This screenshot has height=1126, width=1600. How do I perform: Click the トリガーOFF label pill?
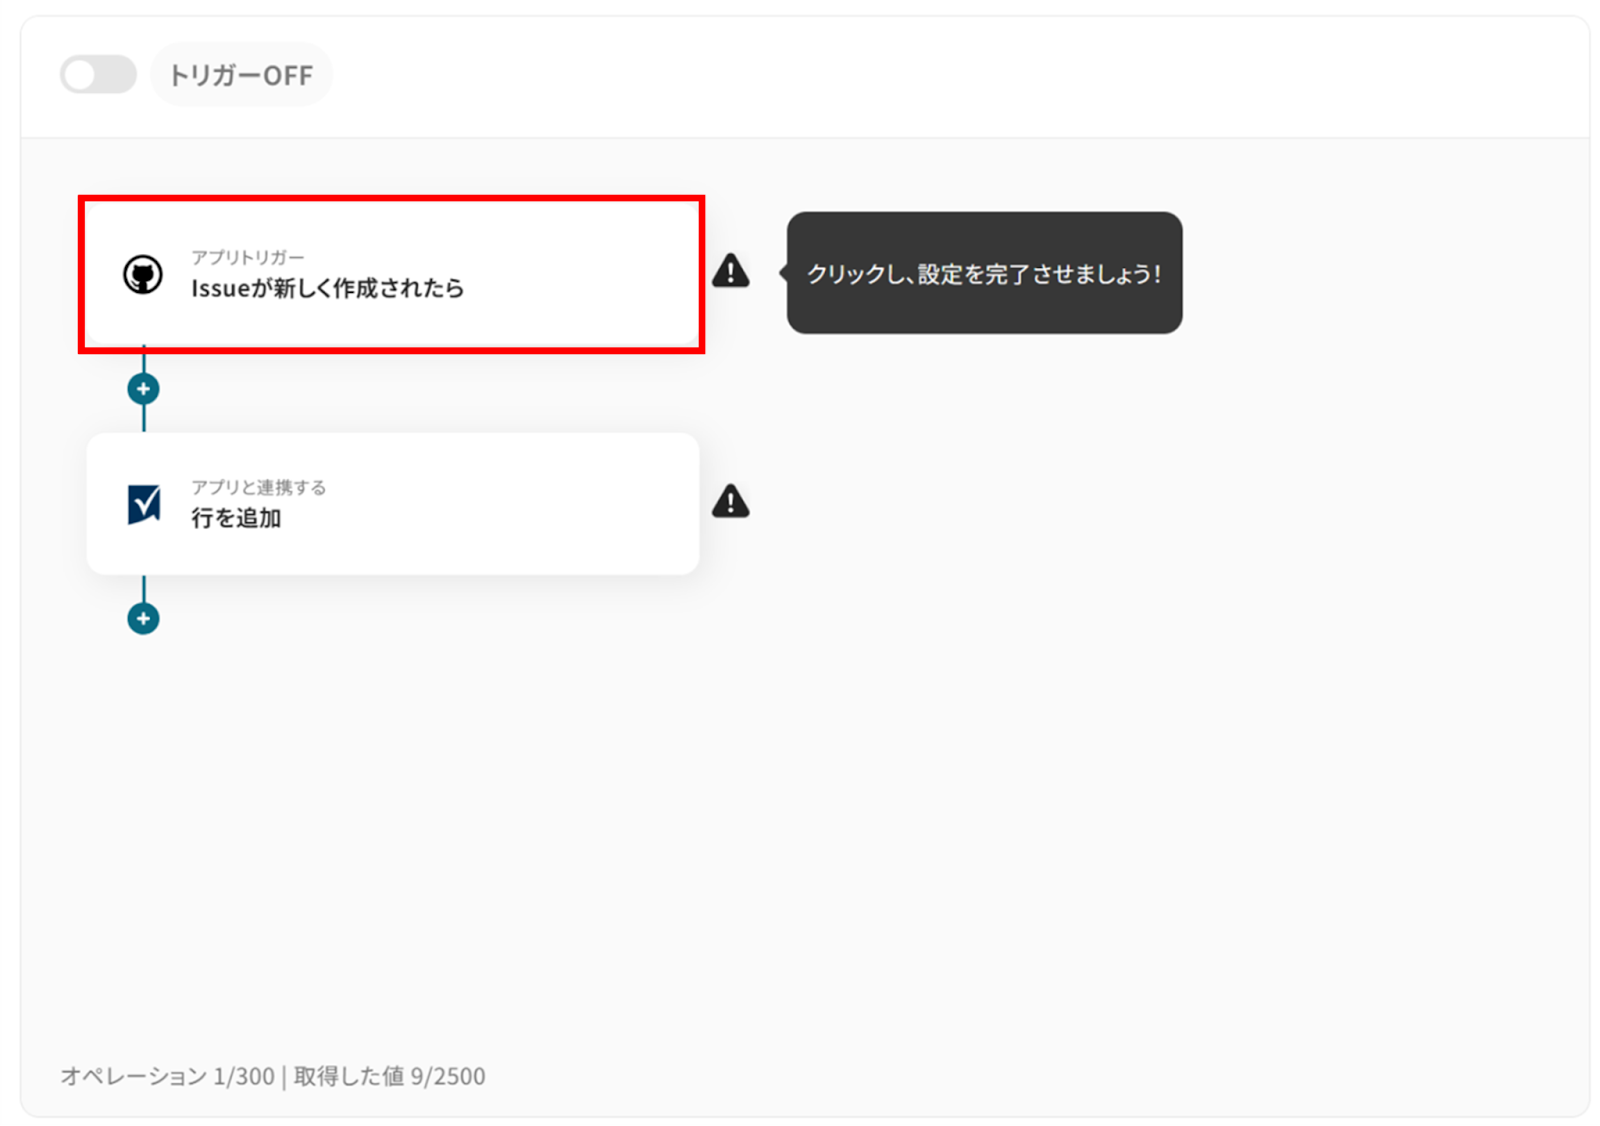coord(241,75)
